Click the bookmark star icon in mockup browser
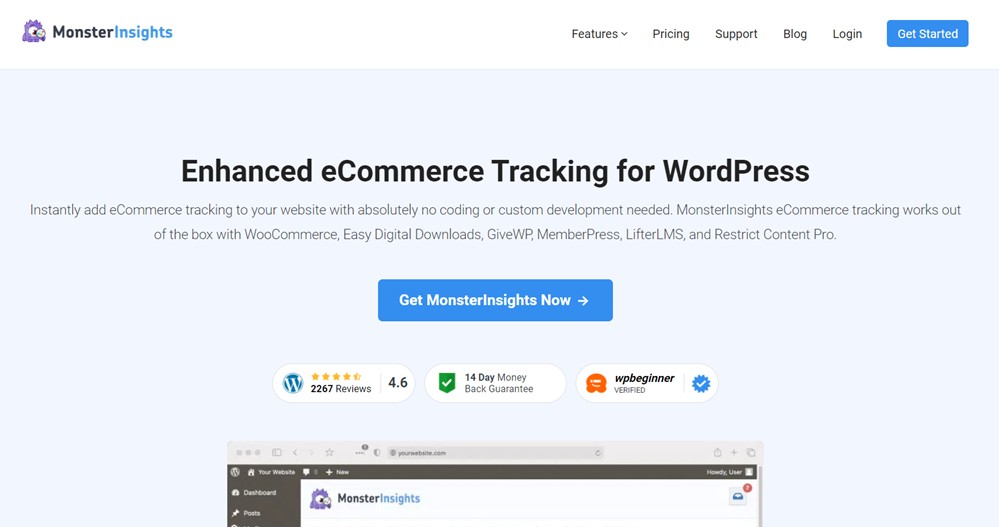 click(329, 453)
